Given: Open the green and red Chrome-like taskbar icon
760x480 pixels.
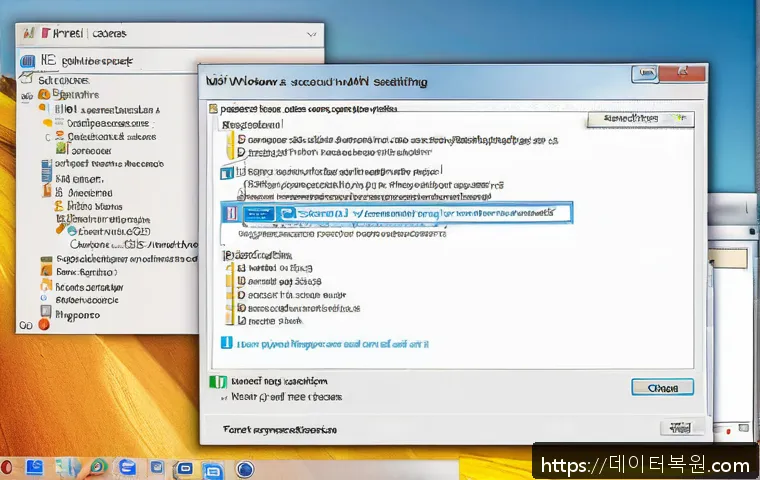Looking at the screenshot, I should 97,467.
